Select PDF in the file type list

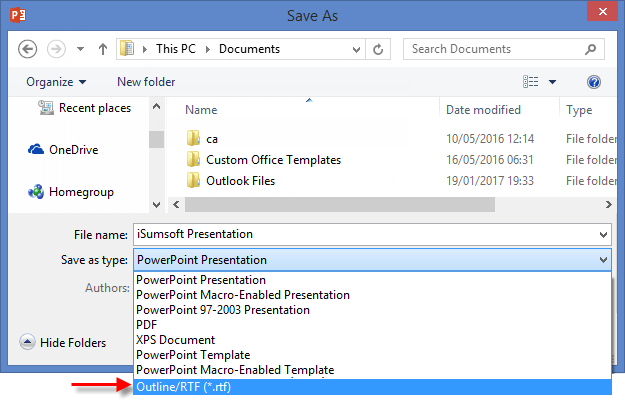[148, 325]
